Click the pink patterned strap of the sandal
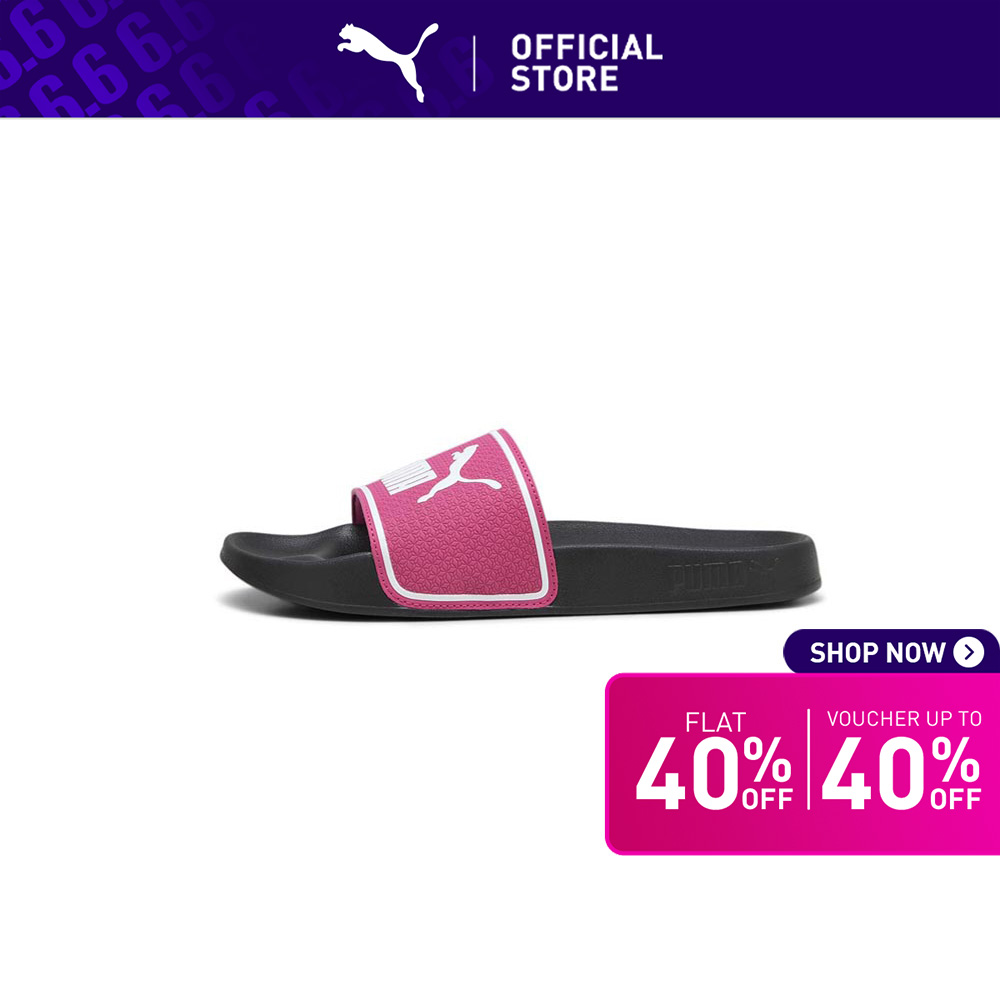 [x=455, y=519]
